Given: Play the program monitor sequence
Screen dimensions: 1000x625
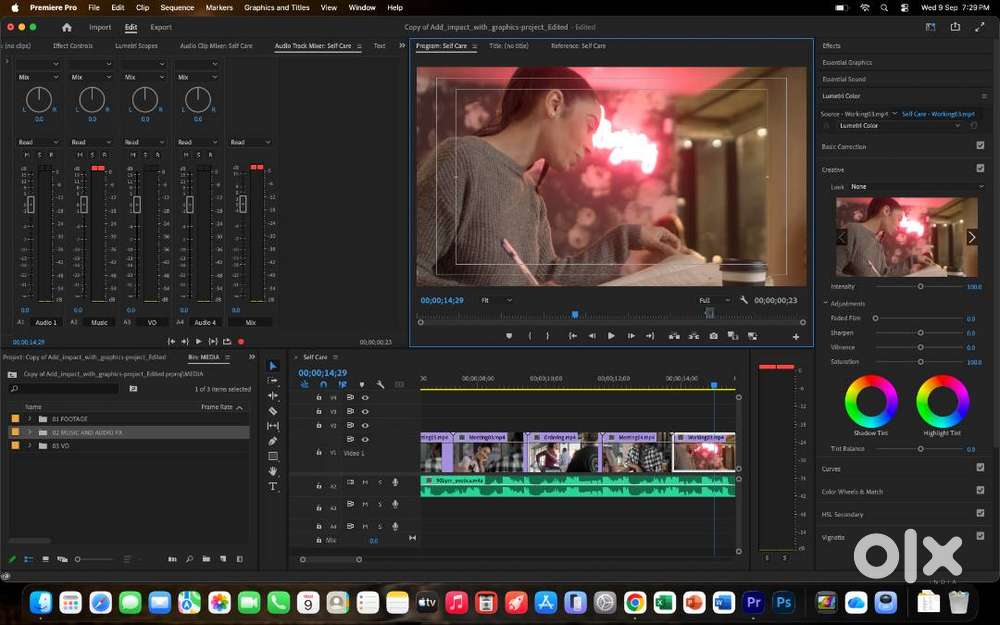Looking at the screenshot, I should (611, 335).
